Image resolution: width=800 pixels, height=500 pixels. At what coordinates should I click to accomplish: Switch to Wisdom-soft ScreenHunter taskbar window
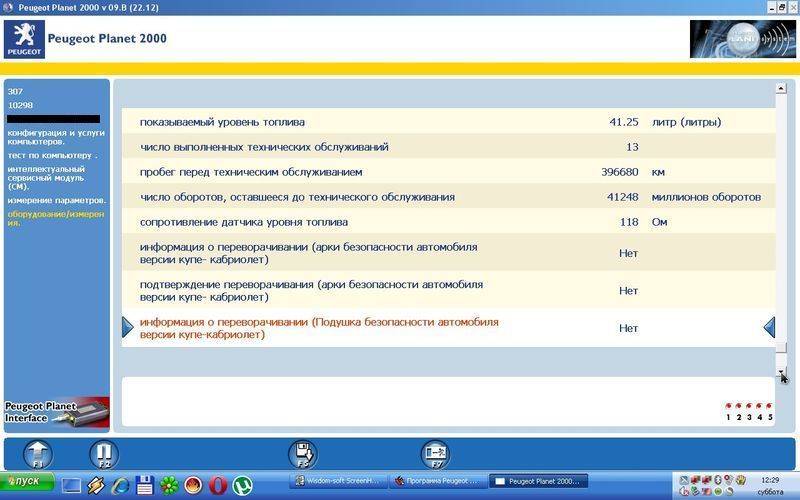pyautogui.click(x=339, y=482)
